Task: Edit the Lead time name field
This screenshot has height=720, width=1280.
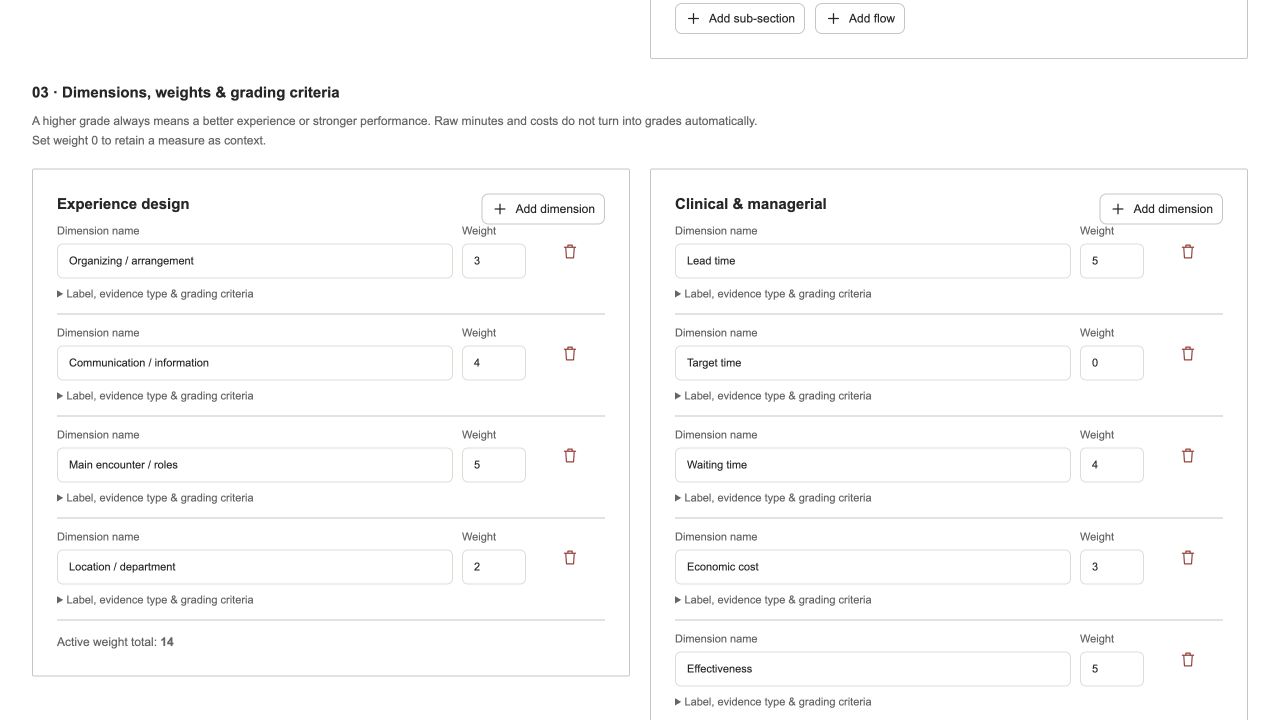Action: pyautogui.click(x=873, y=261)
